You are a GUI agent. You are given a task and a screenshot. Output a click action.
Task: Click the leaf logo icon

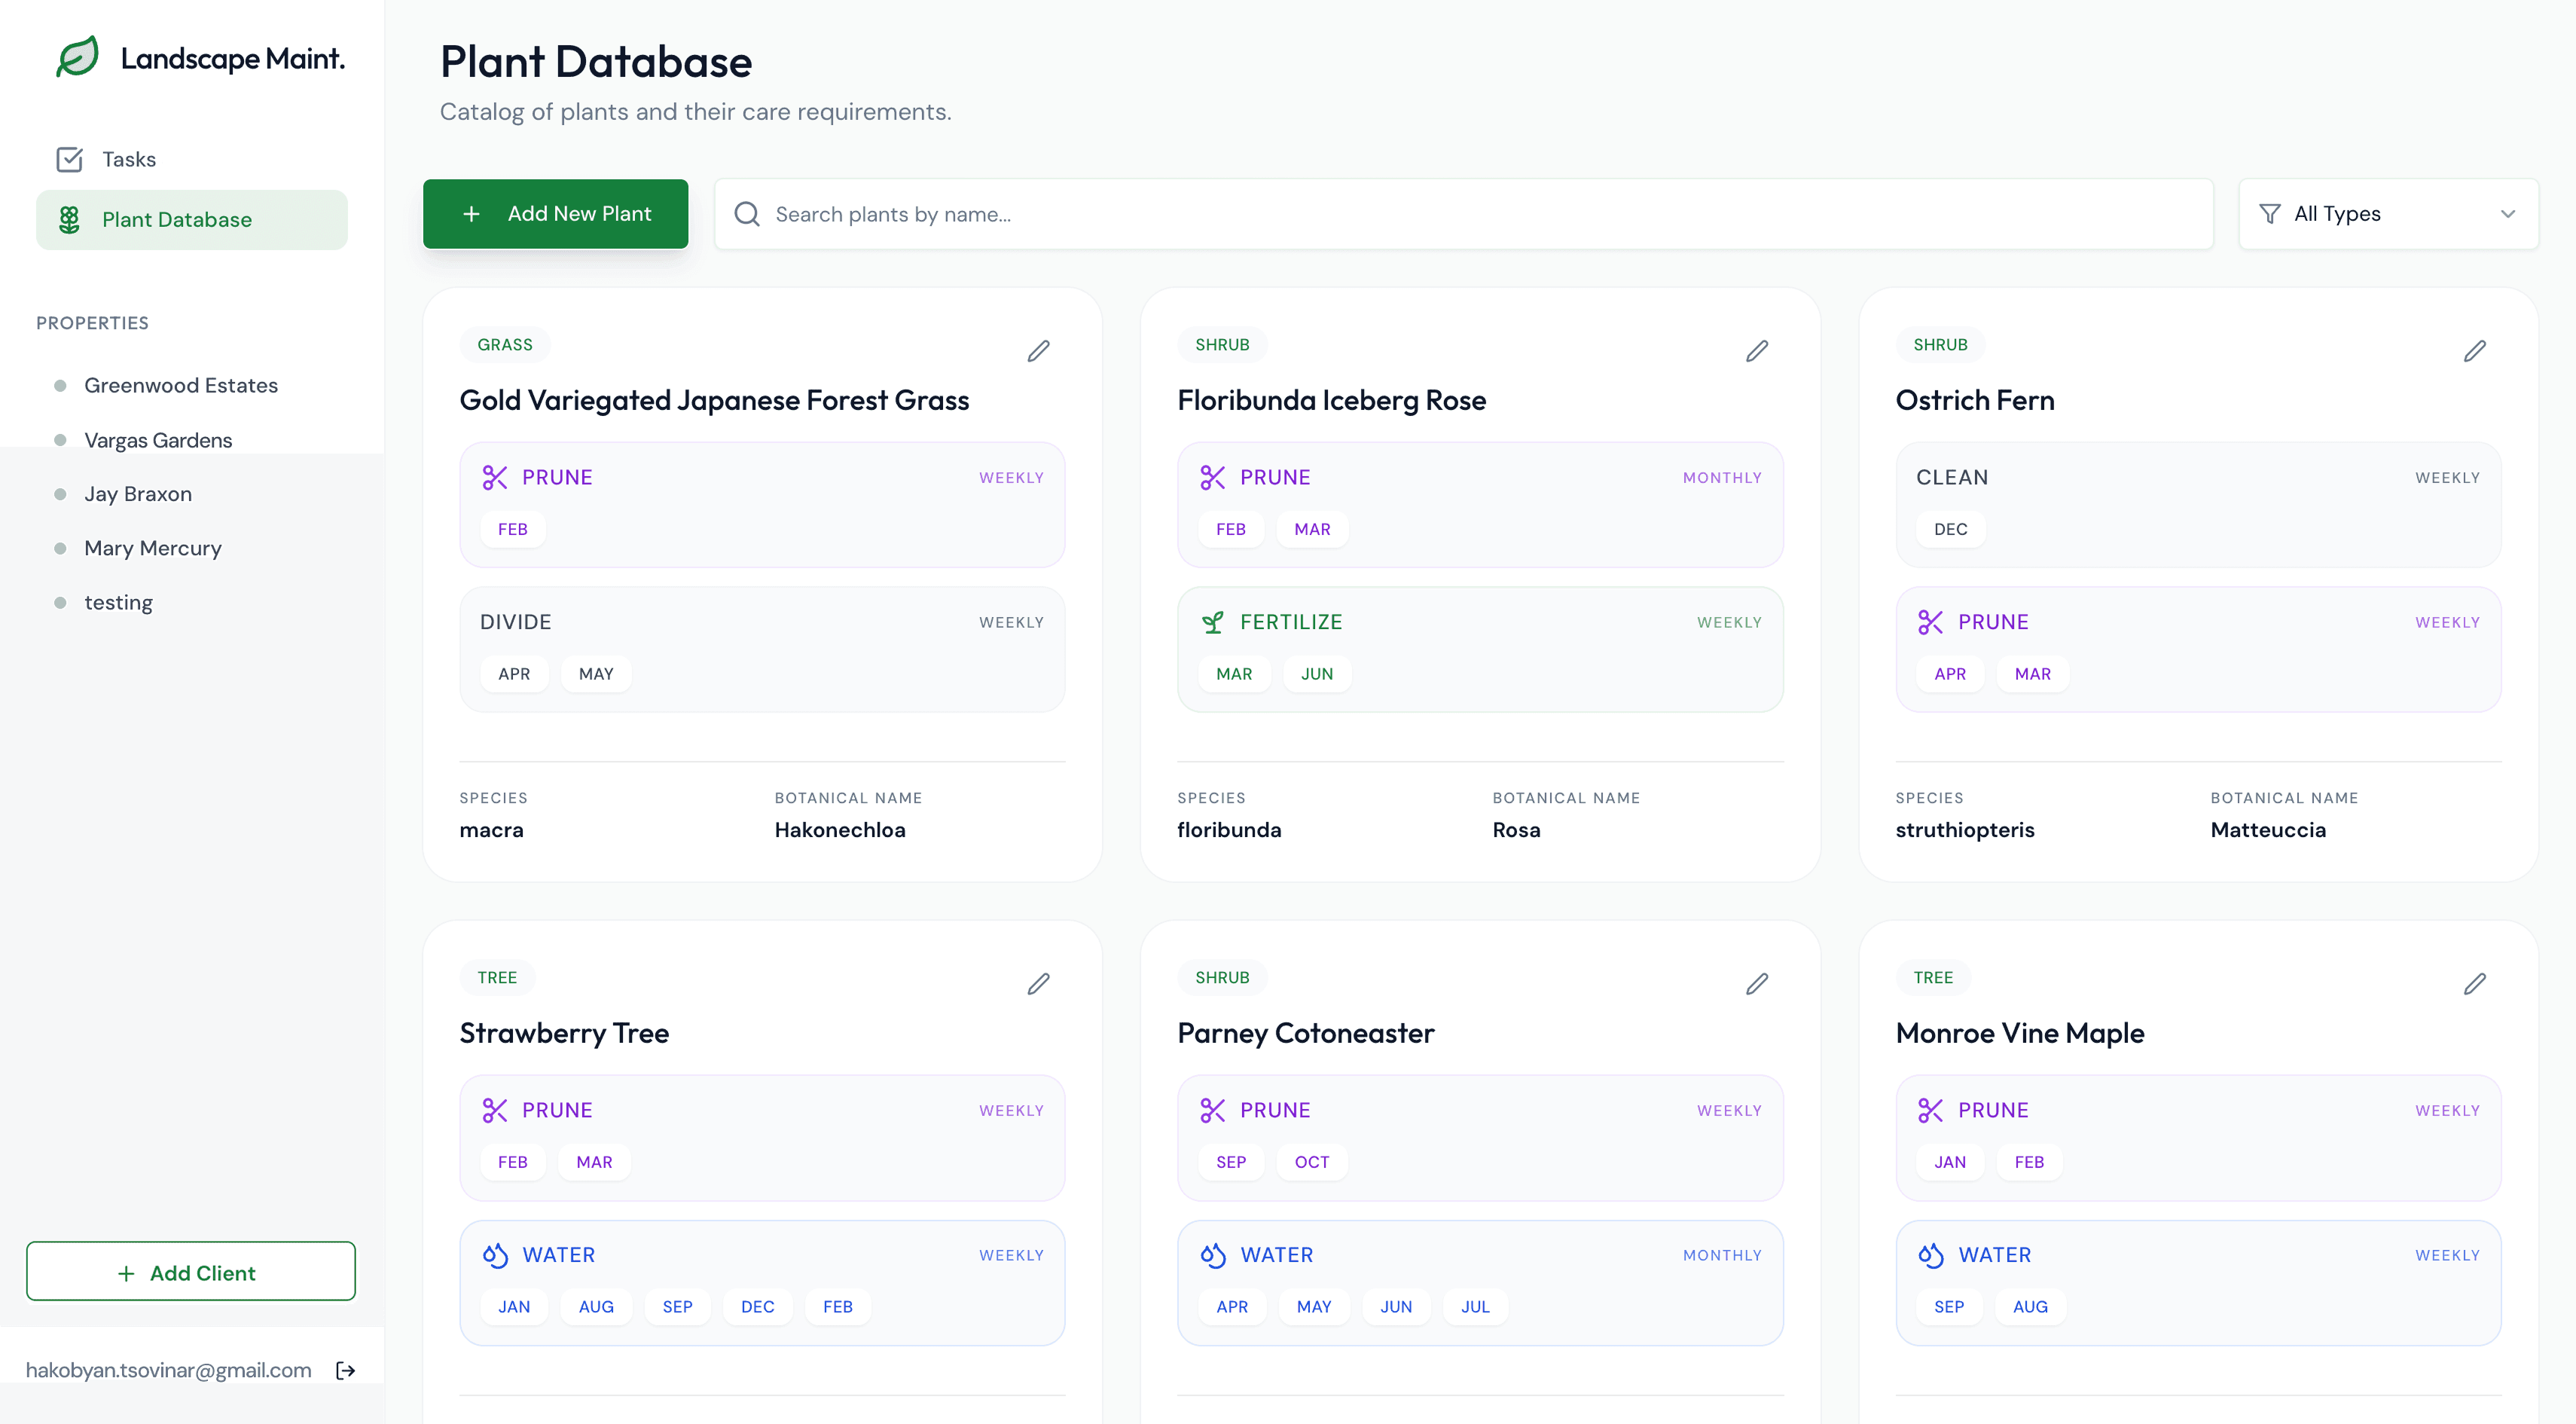tap(77, 57)
